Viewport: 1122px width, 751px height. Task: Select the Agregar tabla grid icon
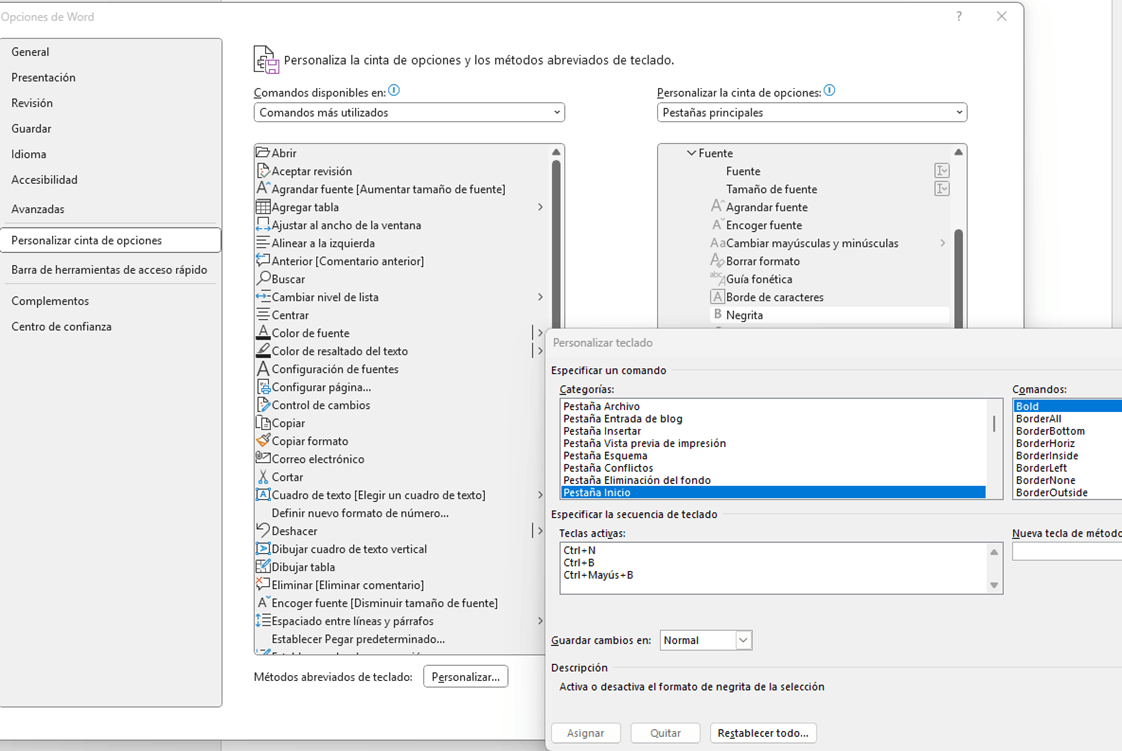263,207
